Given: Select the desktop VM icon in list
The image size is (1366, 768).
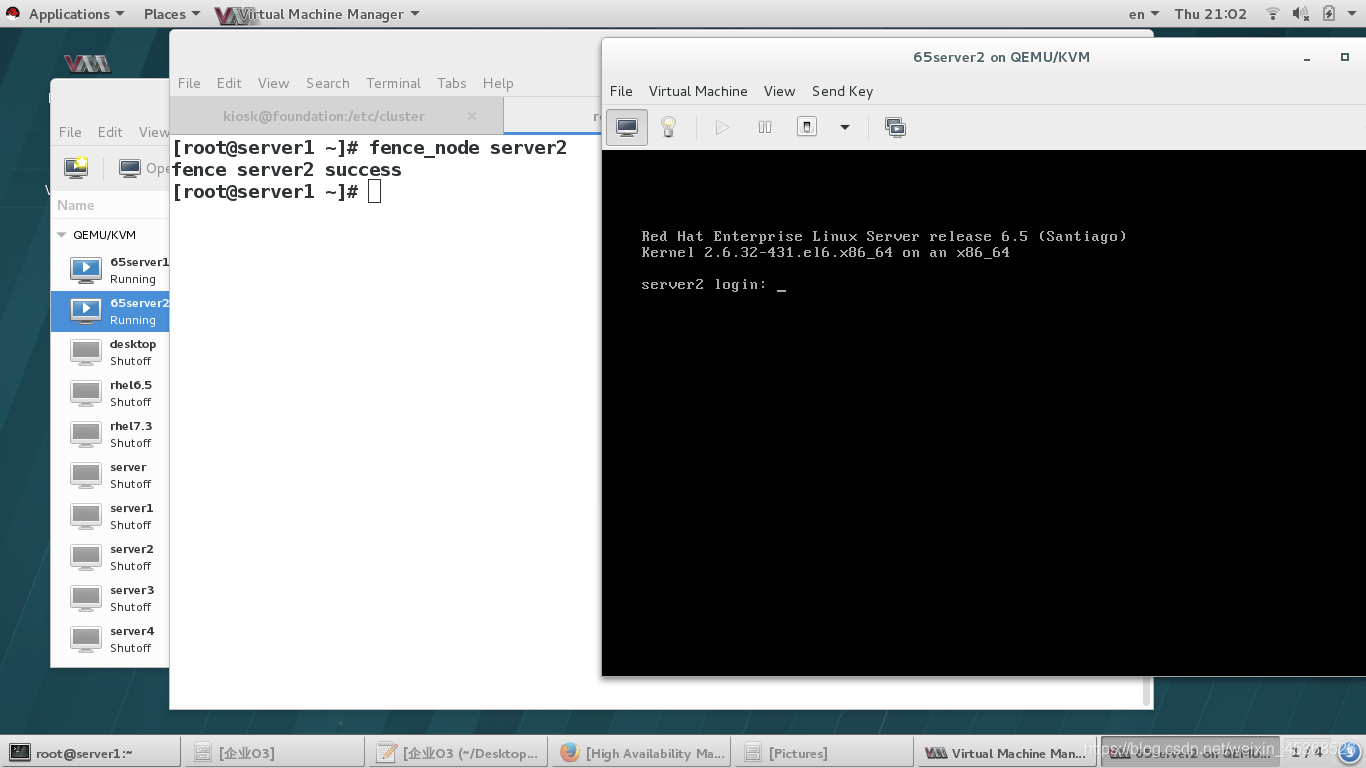Looking at the screenshot, I should point(86,352).
